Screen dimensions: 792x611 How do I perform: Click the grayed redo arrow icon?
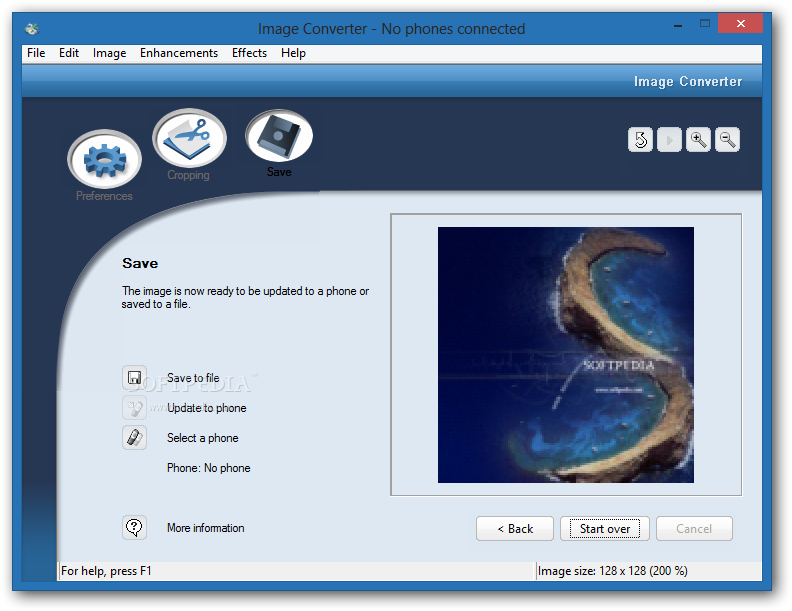tap(669, 140)
